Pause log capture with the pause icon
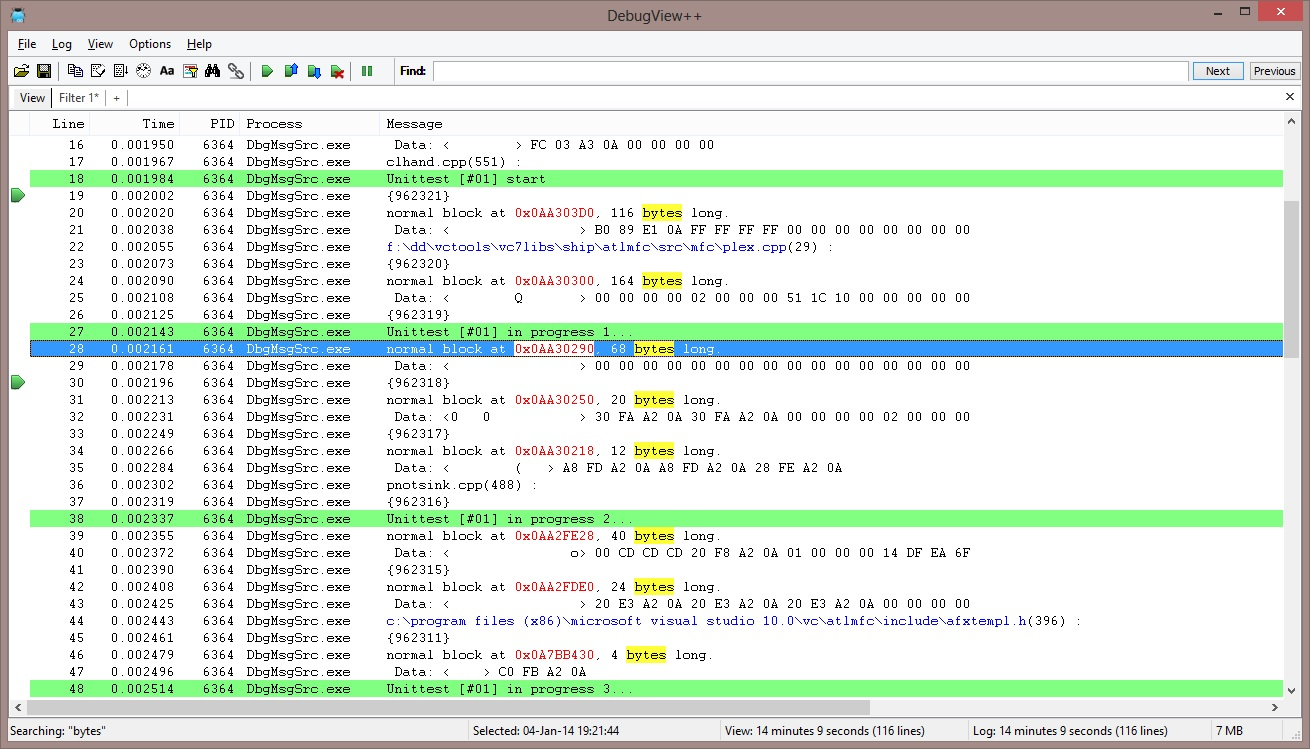Viewport: 1310px width, 749px height. point(367,70)
